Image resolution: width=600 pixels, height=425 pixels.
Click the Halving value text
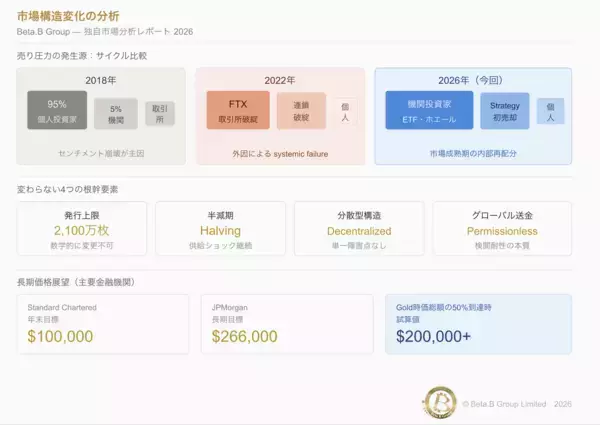220,231
